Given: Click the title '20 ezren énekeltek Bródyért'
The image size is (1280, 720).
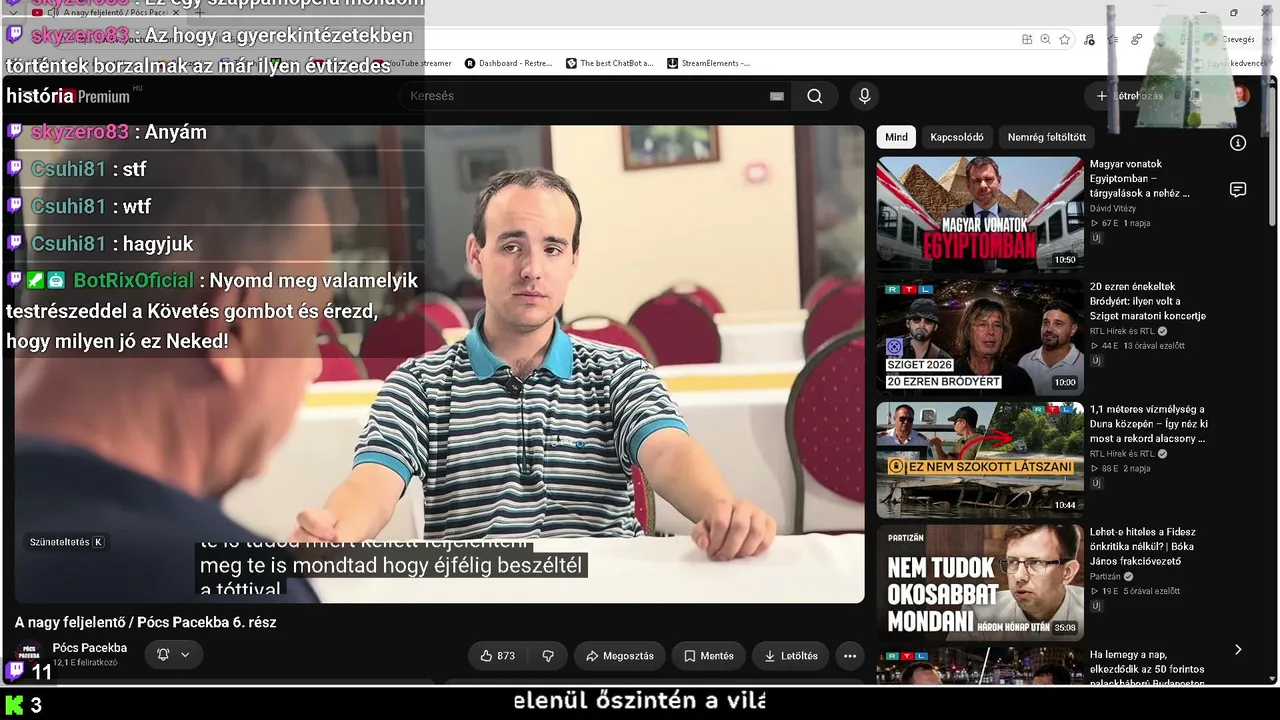Looking at the screenshot, I should (1148, 301).
